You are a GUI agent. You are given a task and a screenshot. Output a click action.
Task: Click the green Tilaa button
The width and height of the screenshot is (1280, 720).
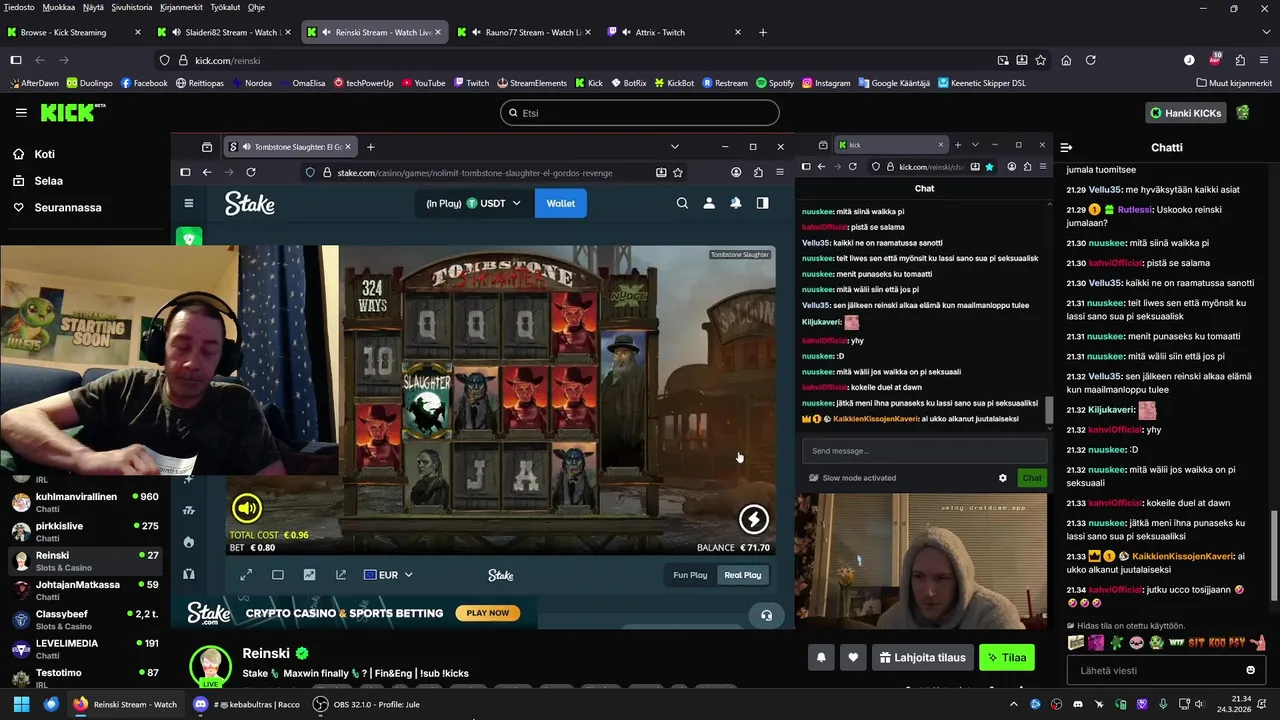[x=1006, y=657]
